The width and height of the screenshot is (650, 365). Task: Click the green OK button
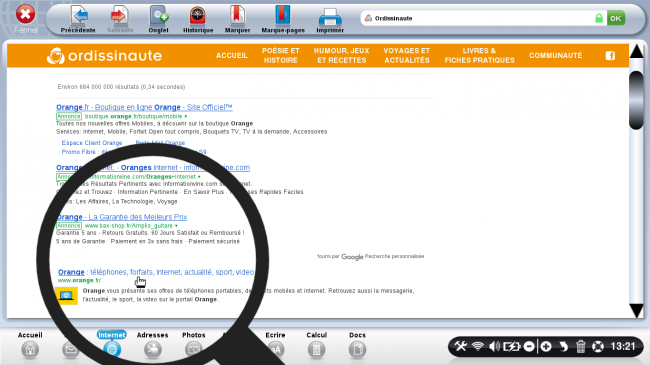[x=616, y=18]
